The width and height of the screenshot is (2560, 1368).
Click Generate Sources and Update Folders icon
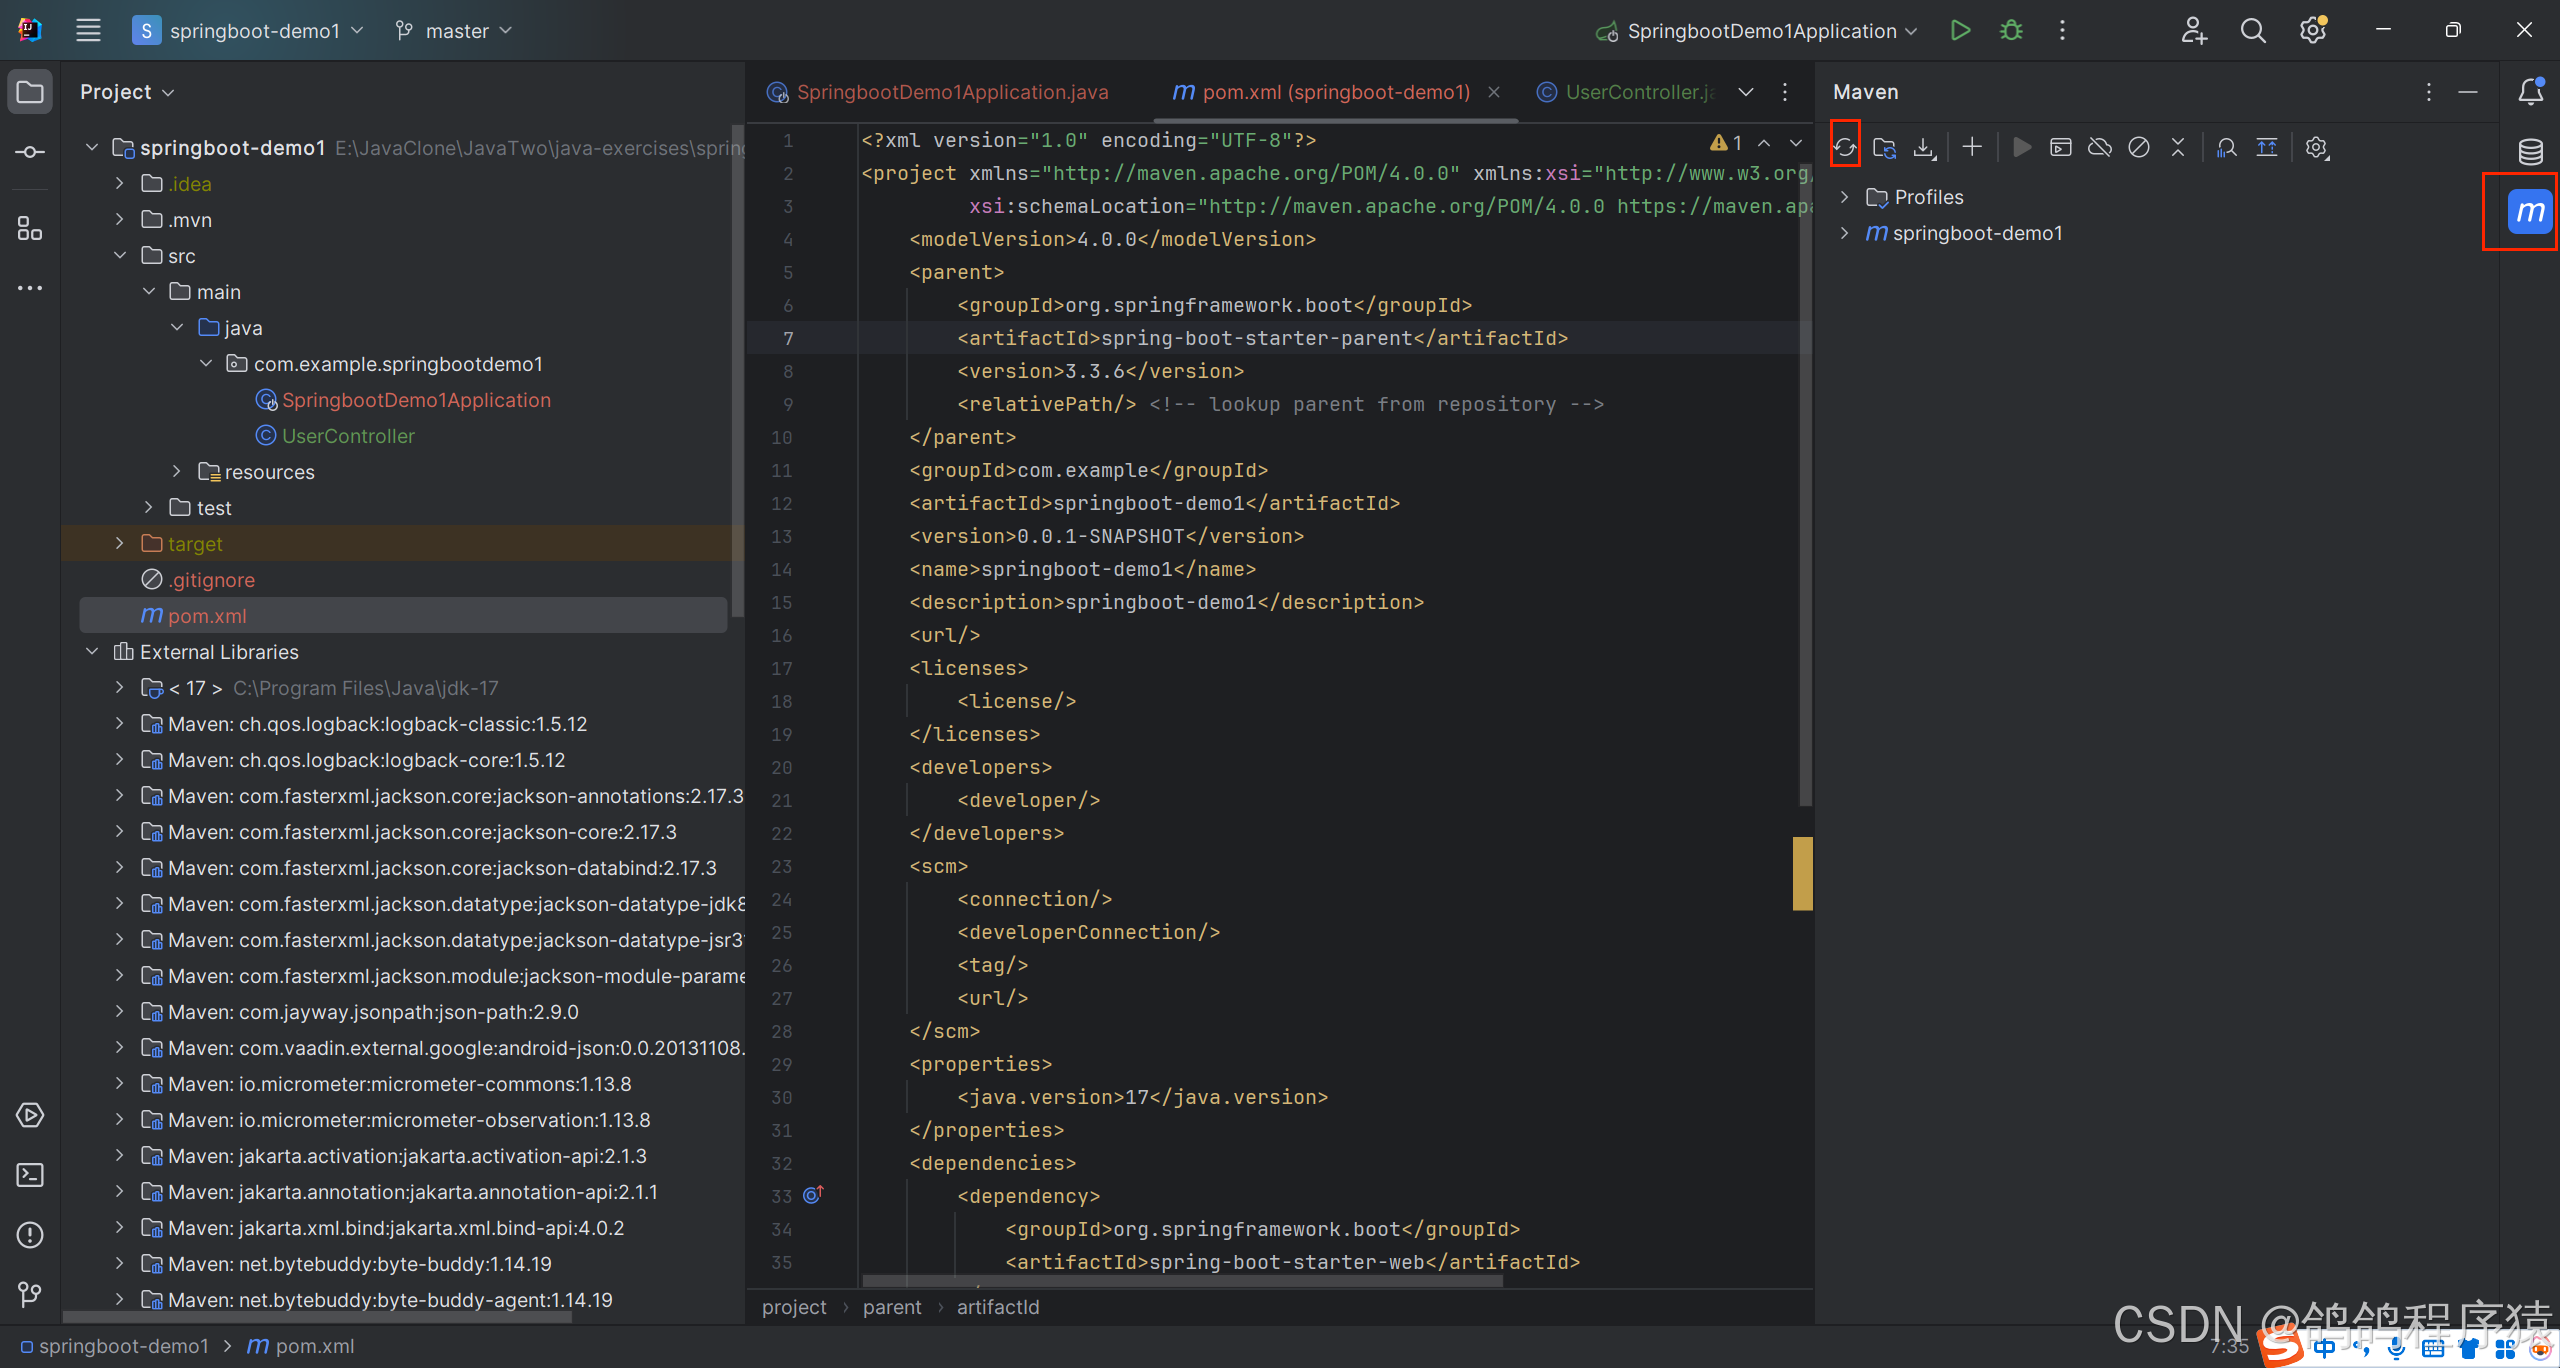point(1884,147)
